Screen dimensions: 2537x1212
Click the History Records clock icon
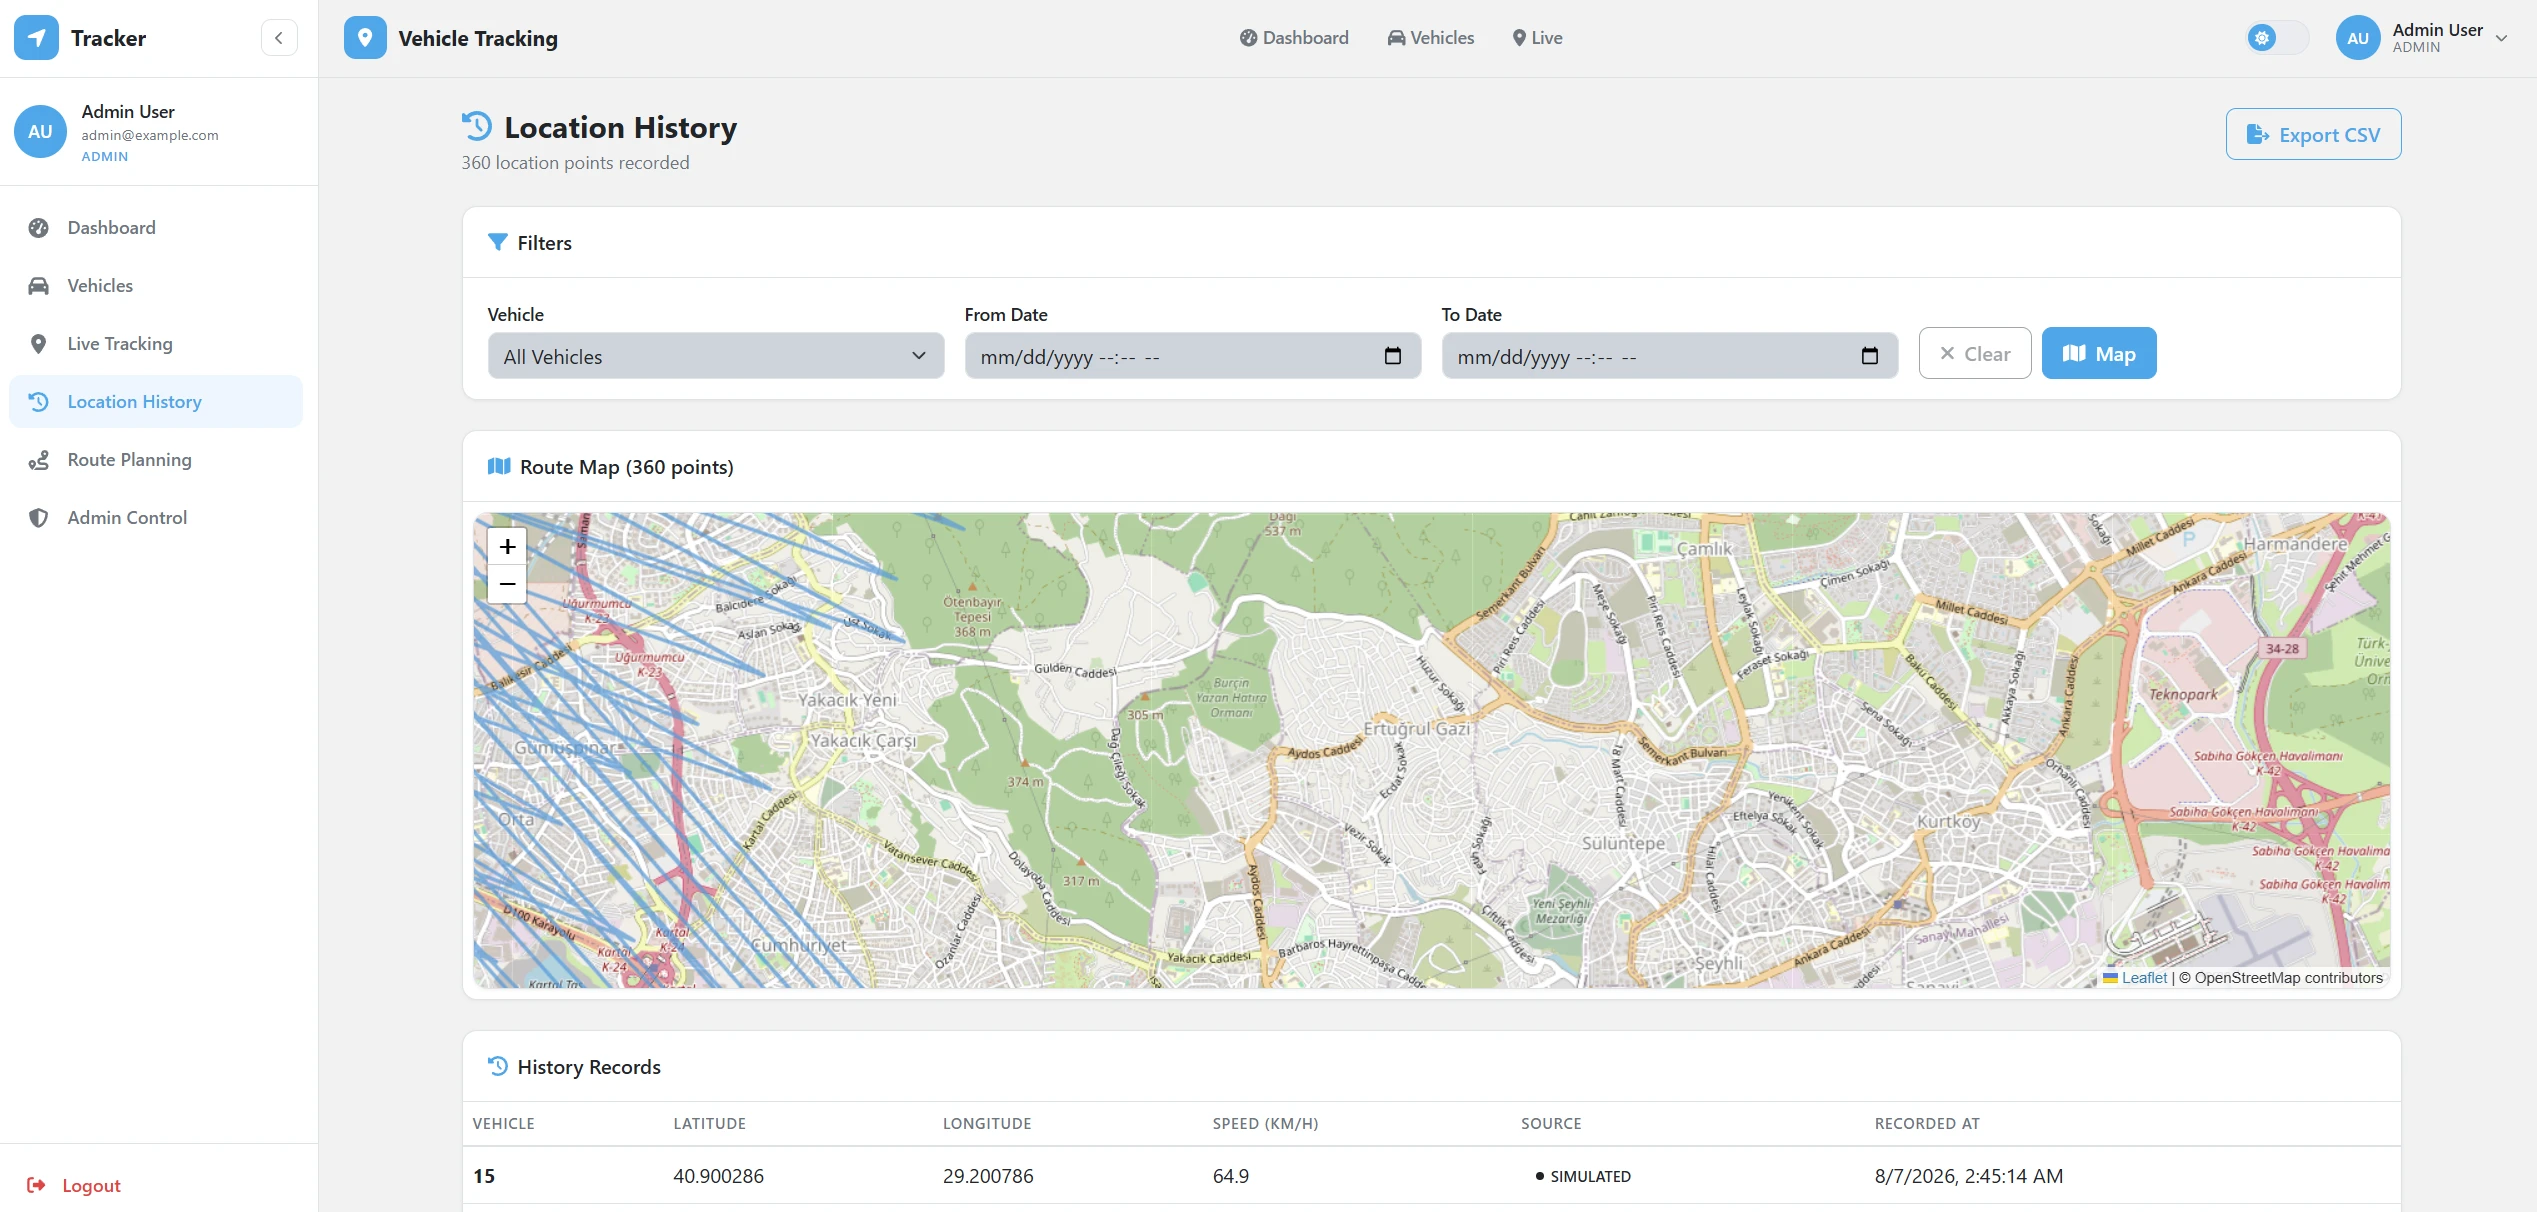497,1066
